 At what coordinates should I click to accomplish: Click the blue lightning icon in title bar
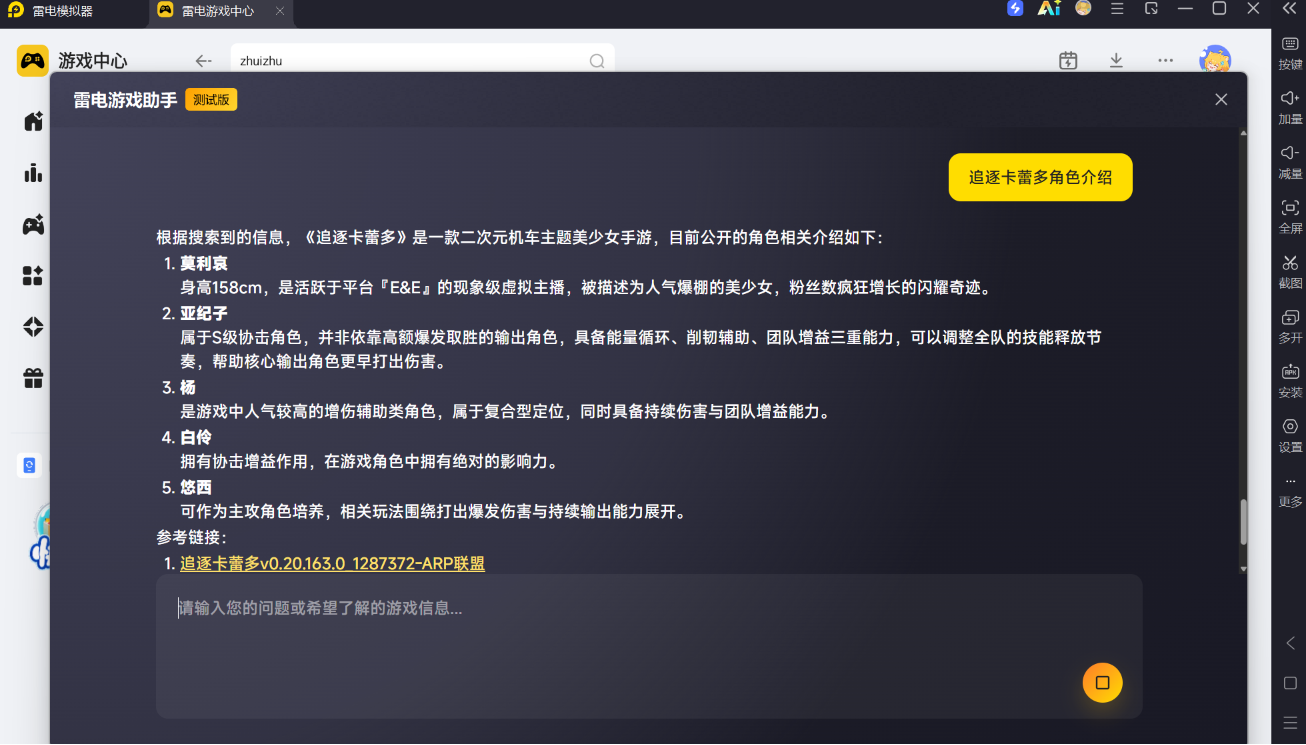[1015, 9]
